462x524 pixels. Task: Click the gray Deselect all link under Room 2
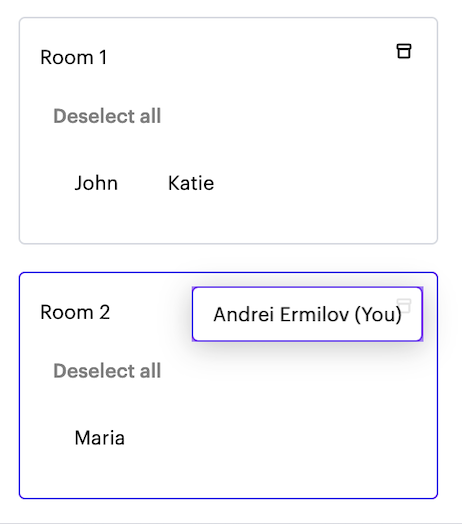[x=107, y=371]
